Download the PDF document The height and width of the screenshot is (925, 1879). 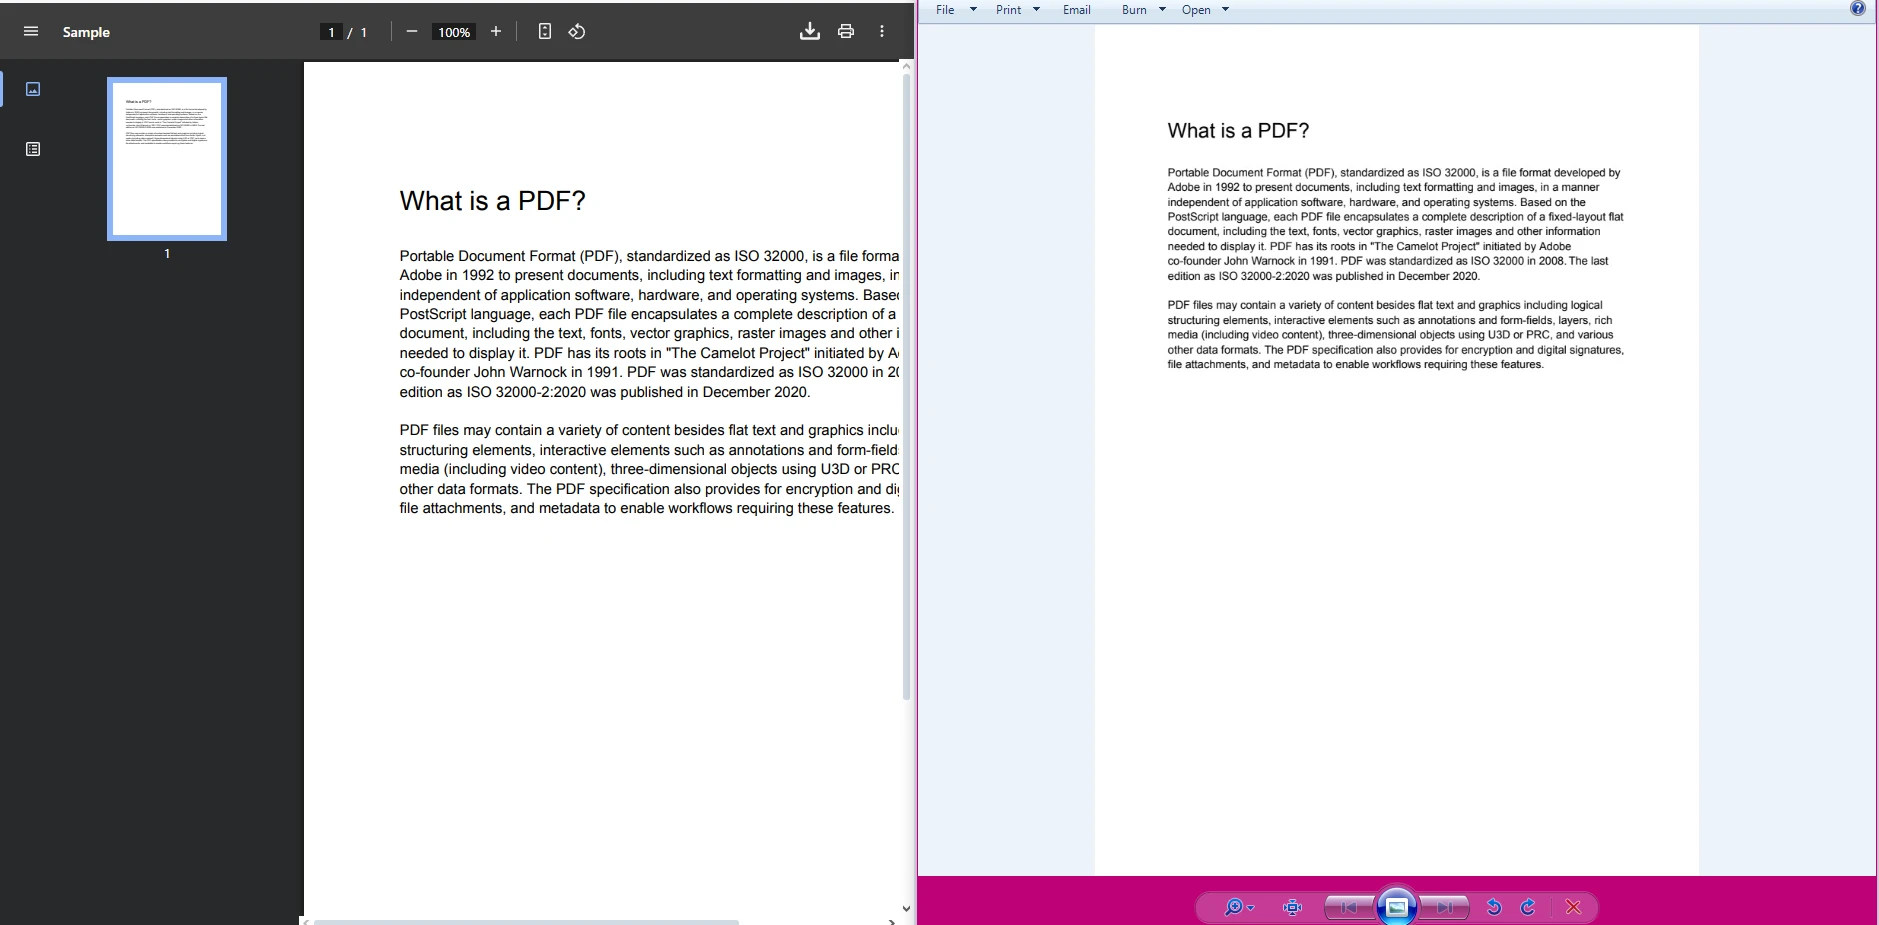click(x=810, y=31)
